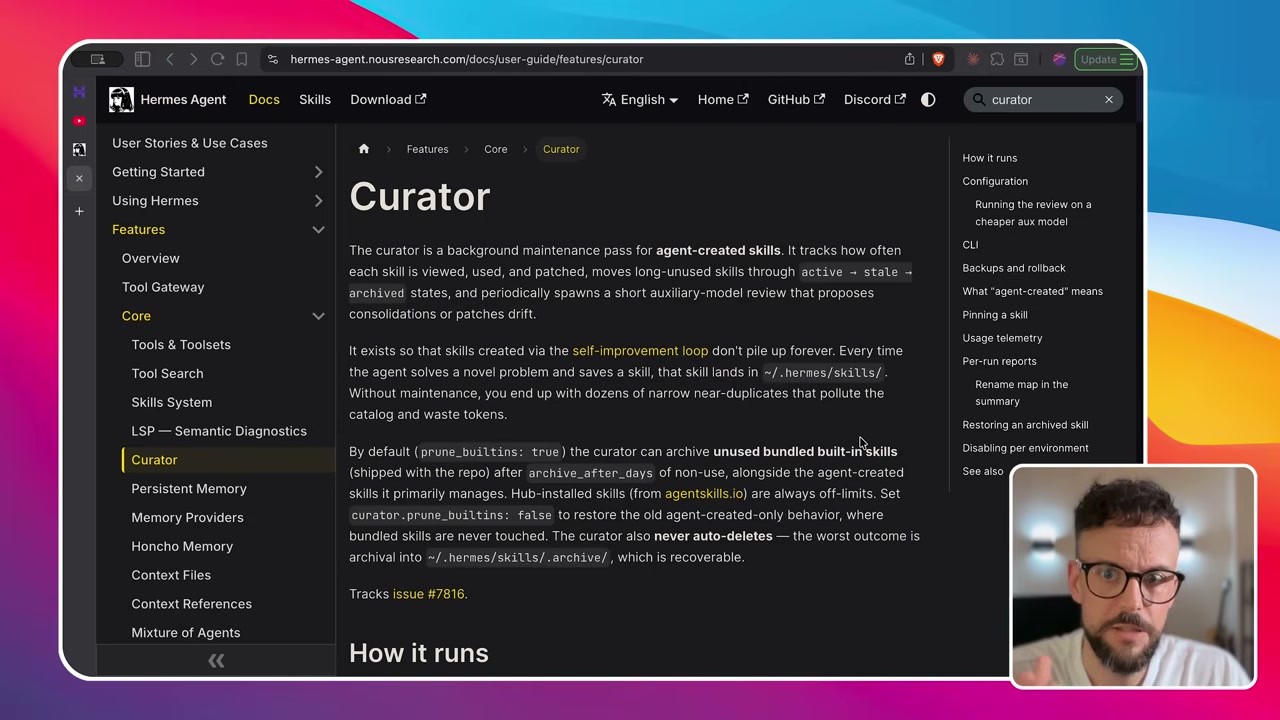1280x720 pixels.
Task: Clear the curator search query
Action: 1108,100
